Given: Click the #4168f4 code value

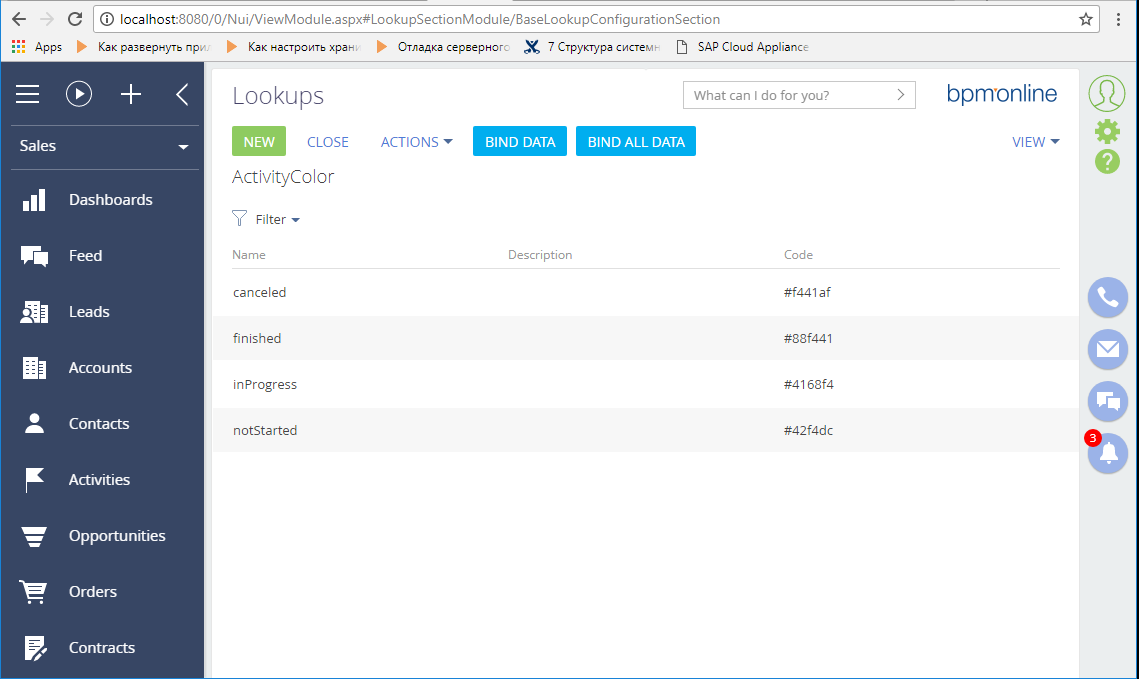Looking at the screenshot, I should [x=808, y=384].
